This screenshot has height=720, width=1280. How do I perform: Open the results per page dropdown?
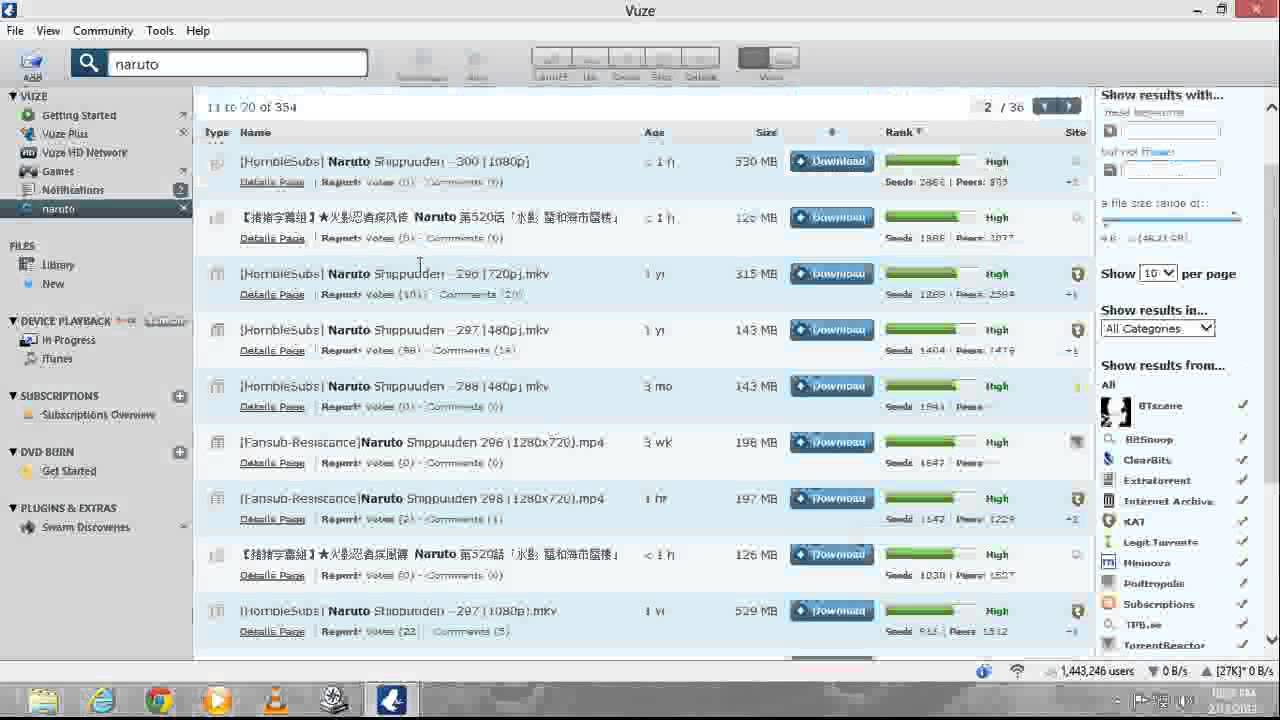click(1158, 273)
